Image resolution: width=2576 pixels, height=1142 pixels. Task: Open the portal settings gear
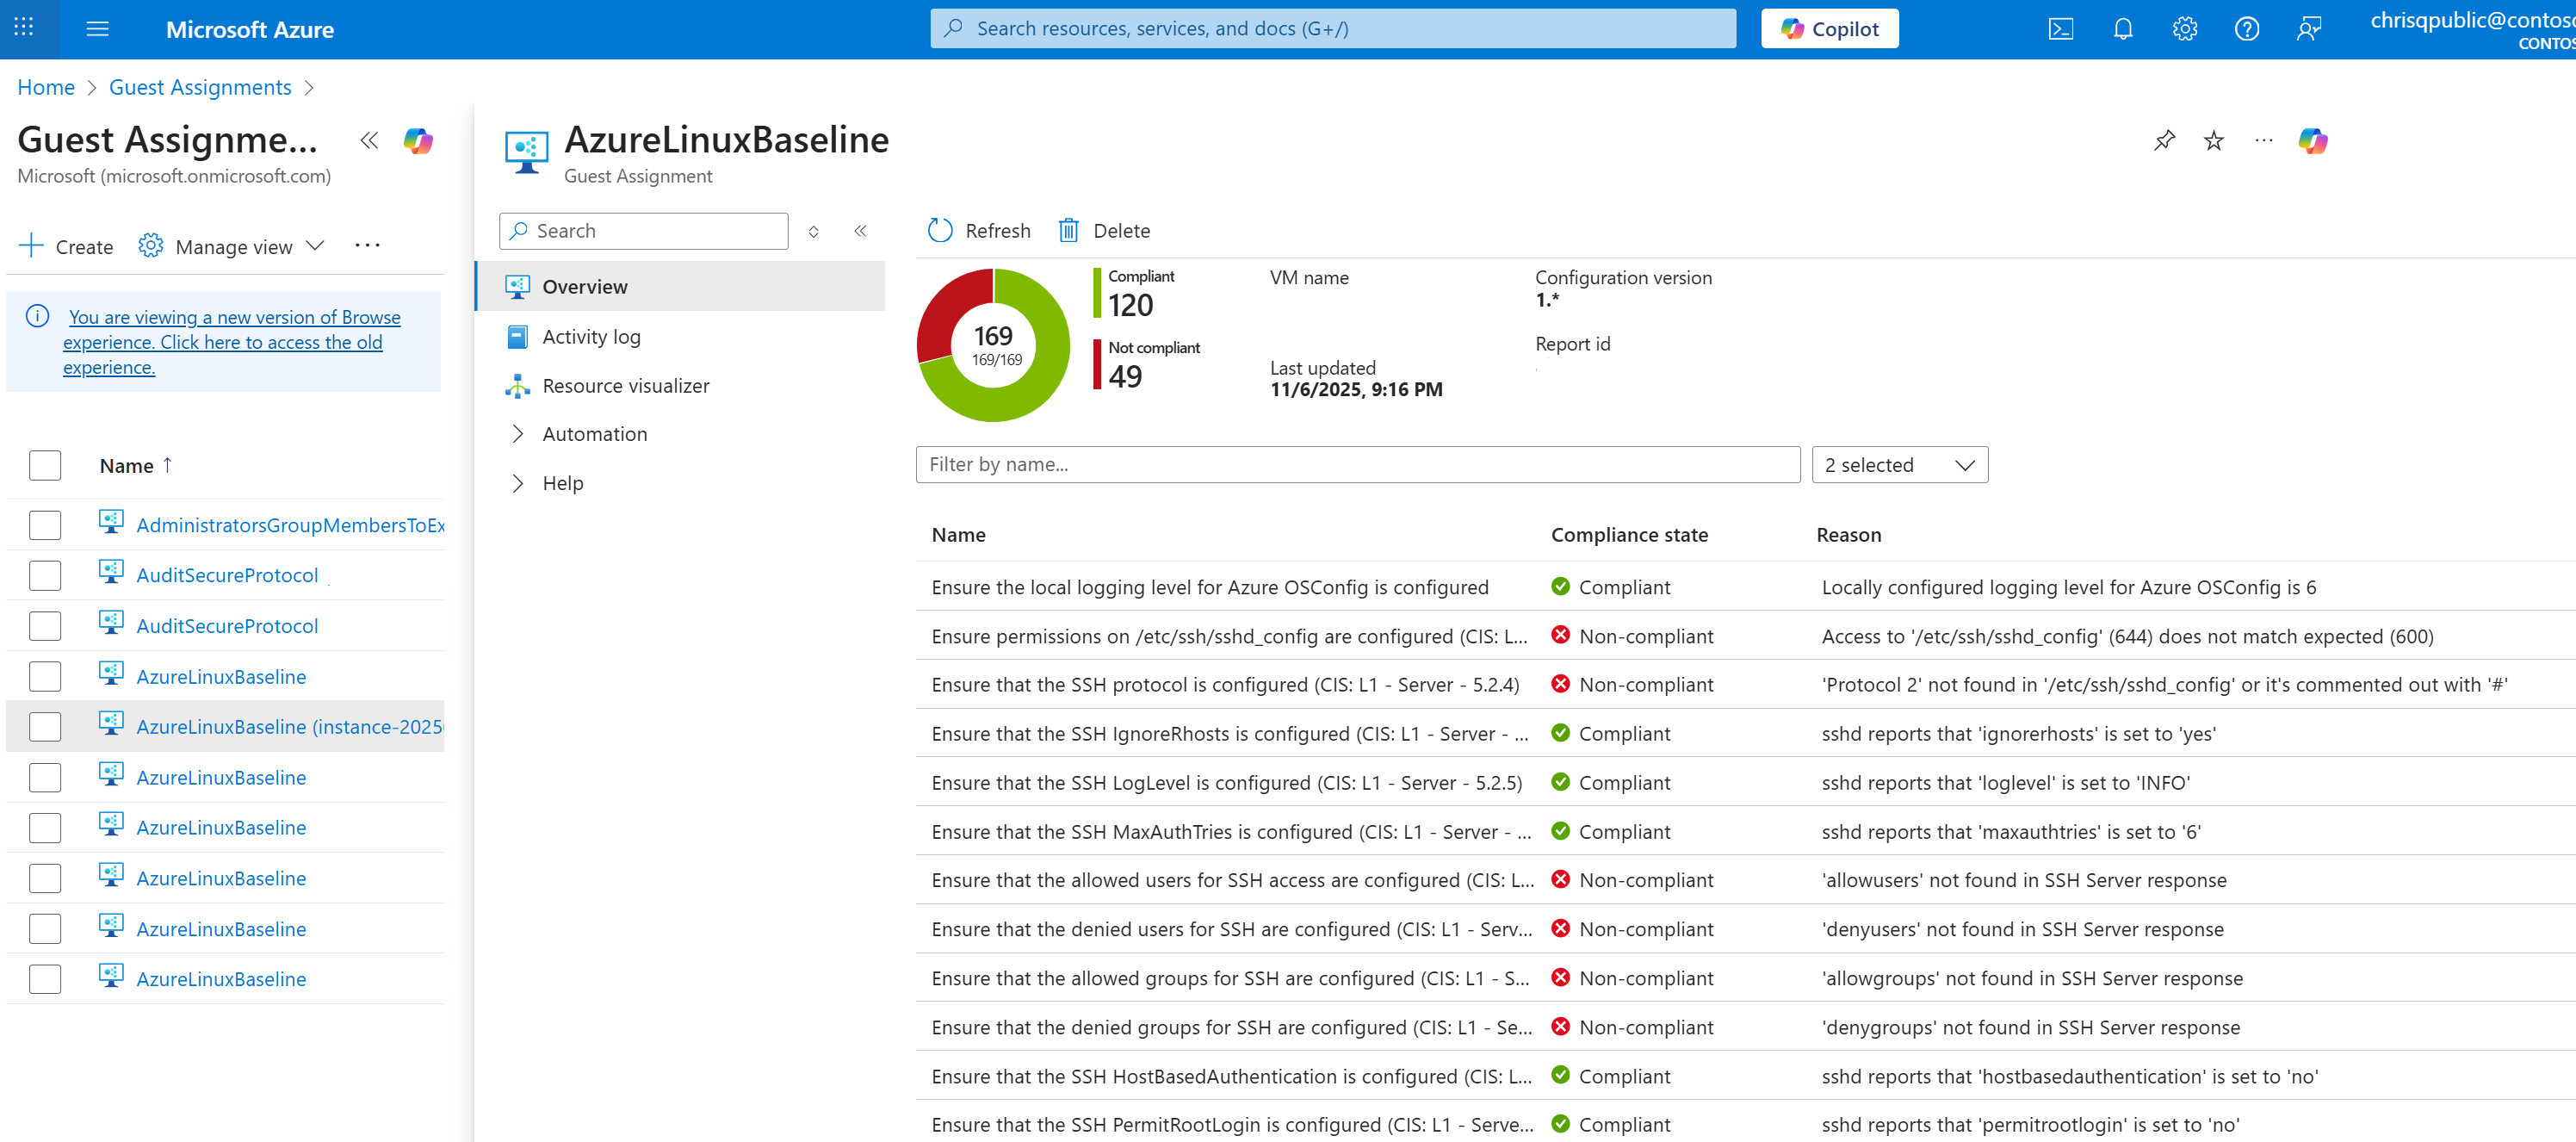tap(2184, 29)
